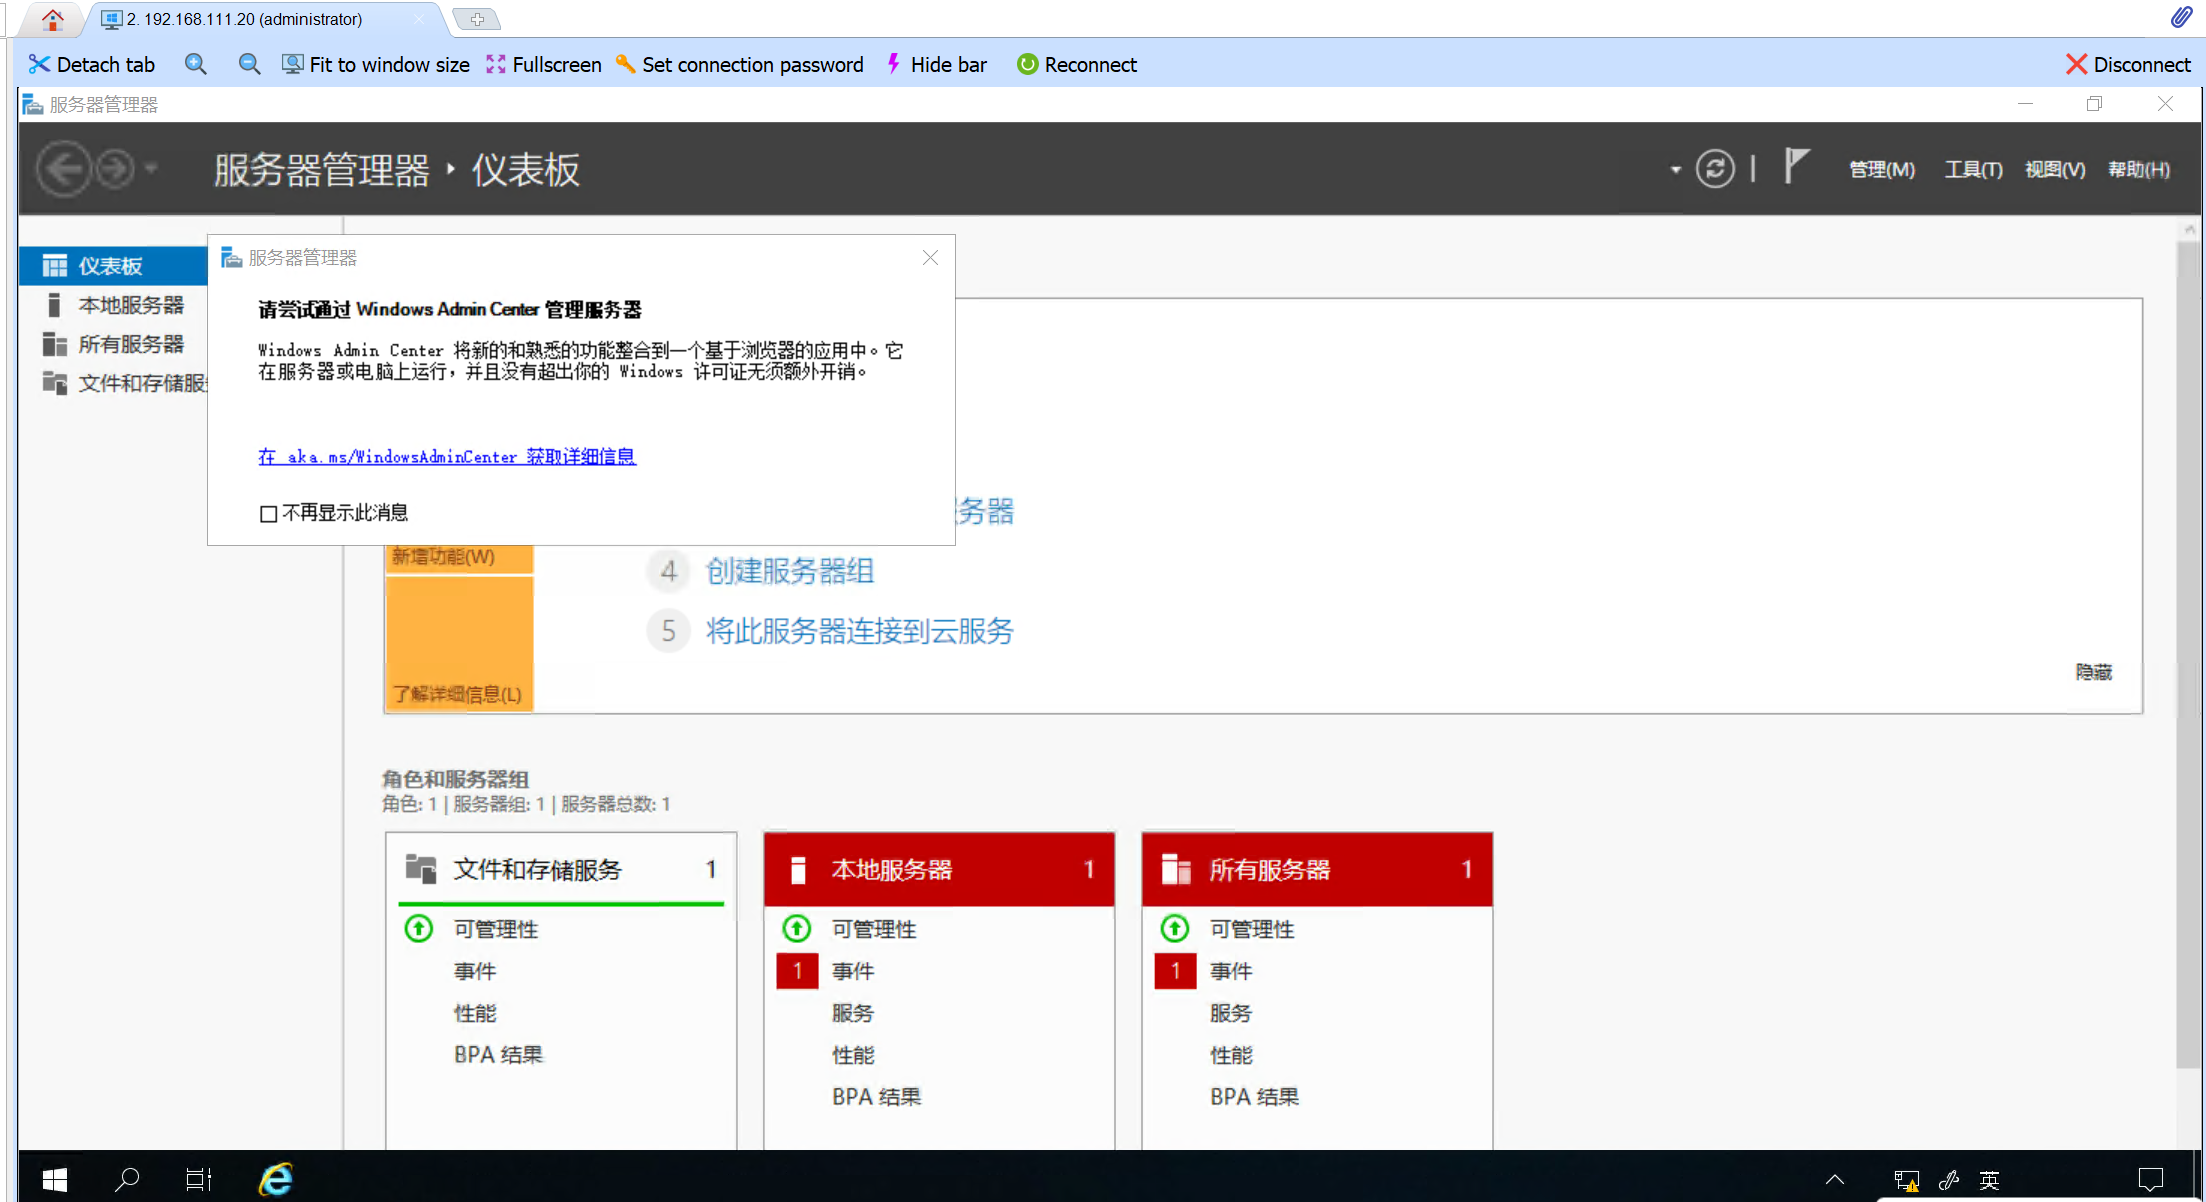Open the 所有服务器 tile header
This screenshot has width=2206, height=1202.
[1317, 869]
